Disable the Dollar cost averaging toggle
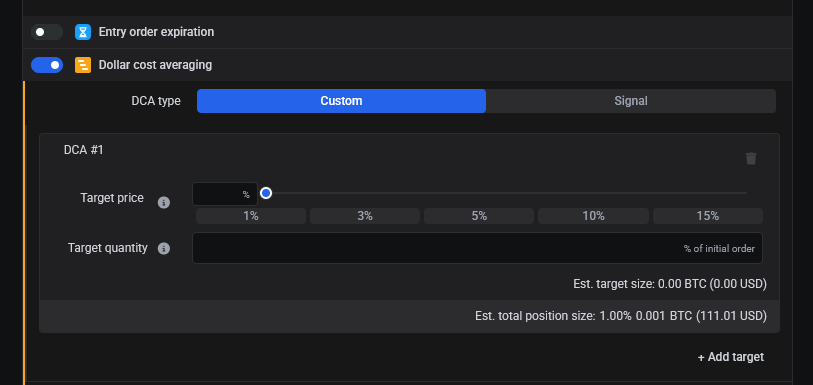The image size is (813, 385). tap(47, 65)
